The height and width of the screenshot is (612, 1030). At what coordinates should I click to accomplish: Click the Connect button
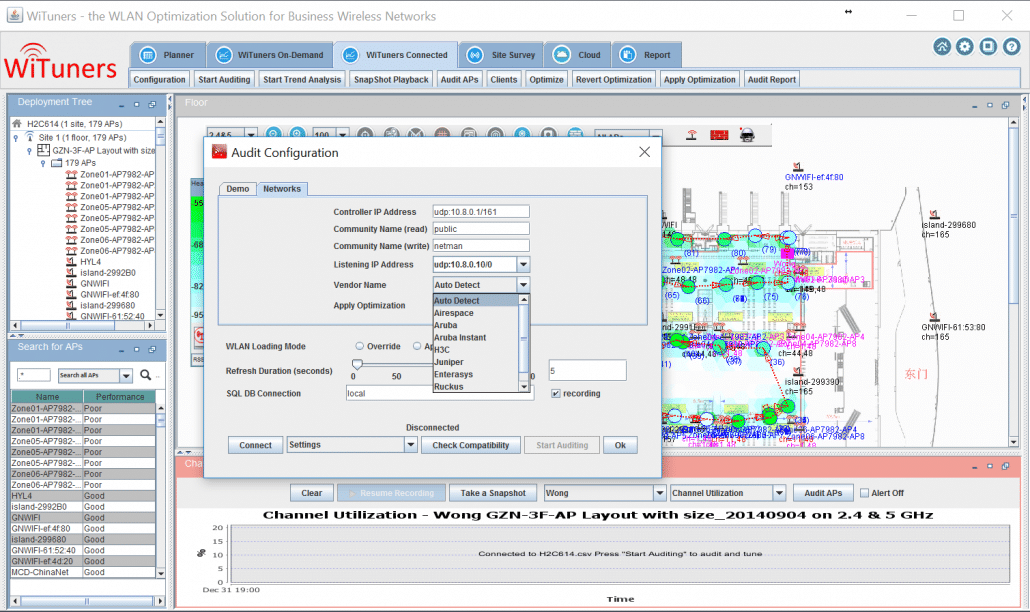256,445
